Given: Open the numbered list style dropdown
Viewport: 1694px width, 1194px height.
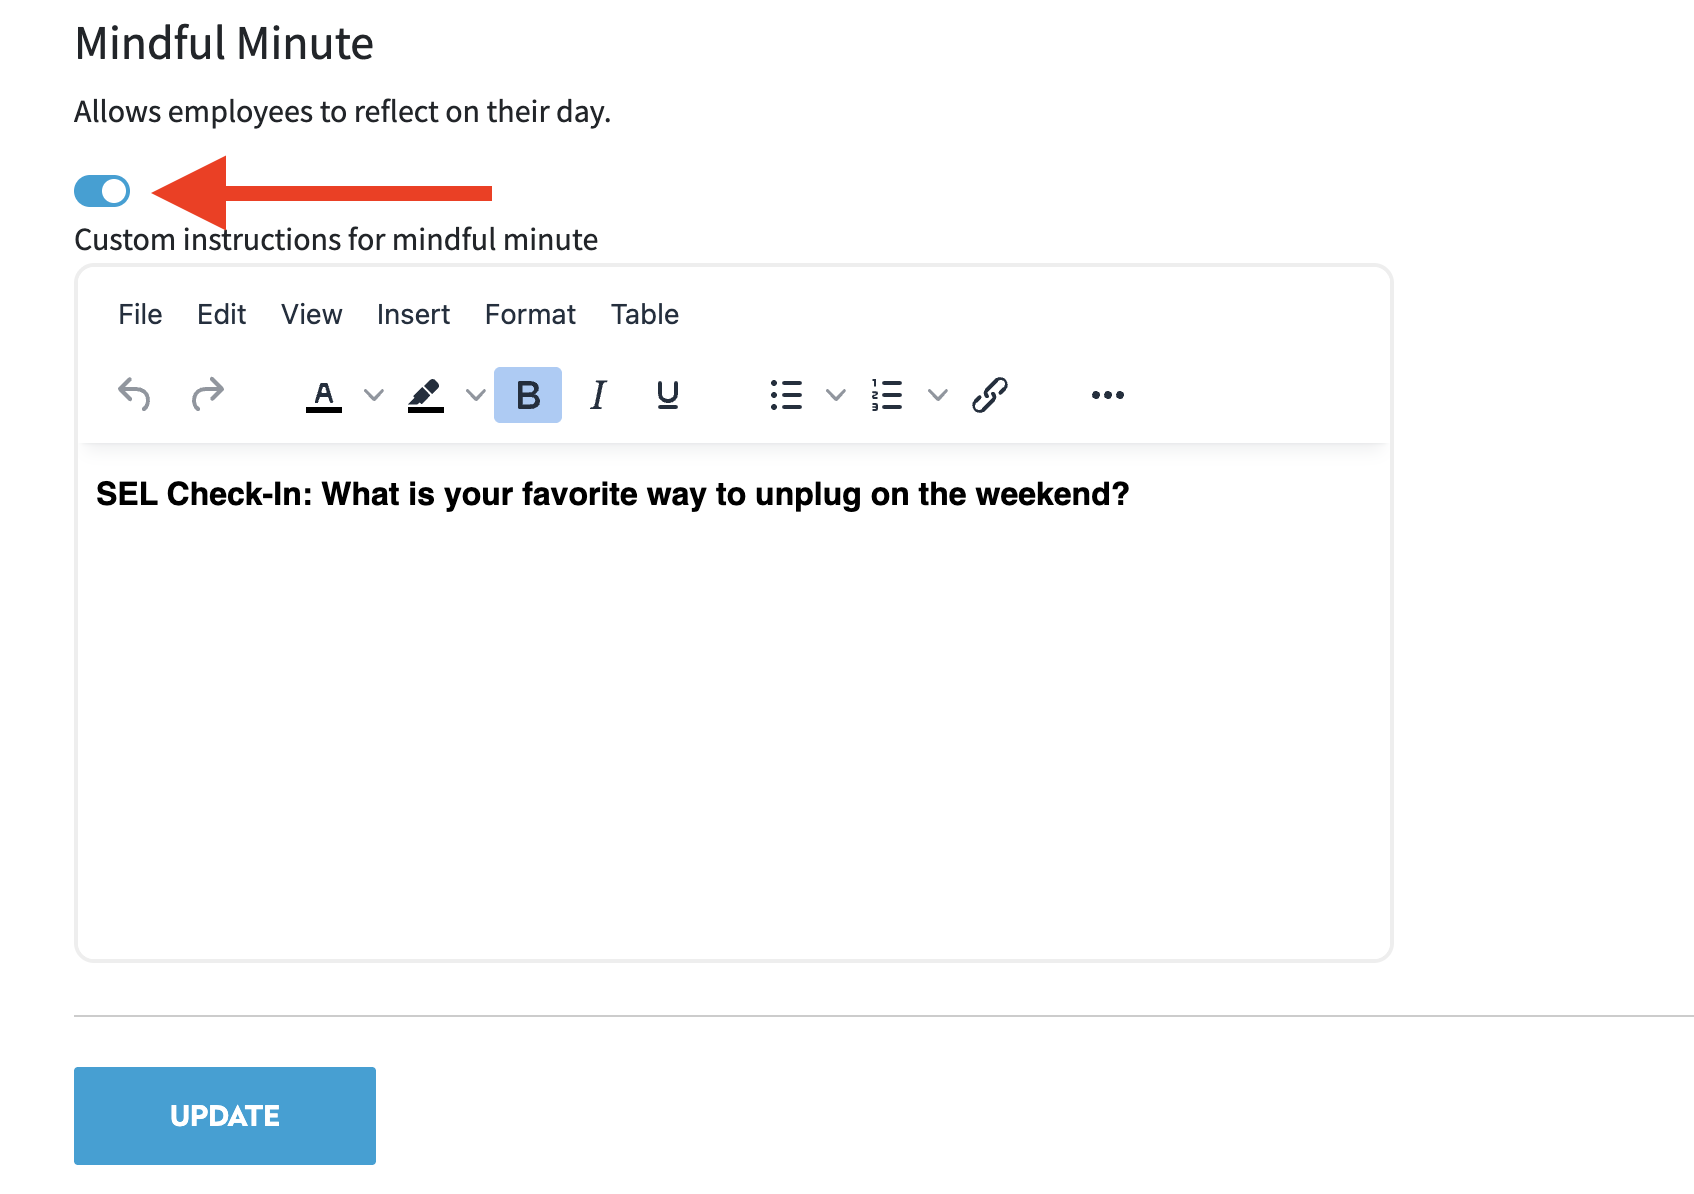Looking at the screenshot, I should coord(937,395).
